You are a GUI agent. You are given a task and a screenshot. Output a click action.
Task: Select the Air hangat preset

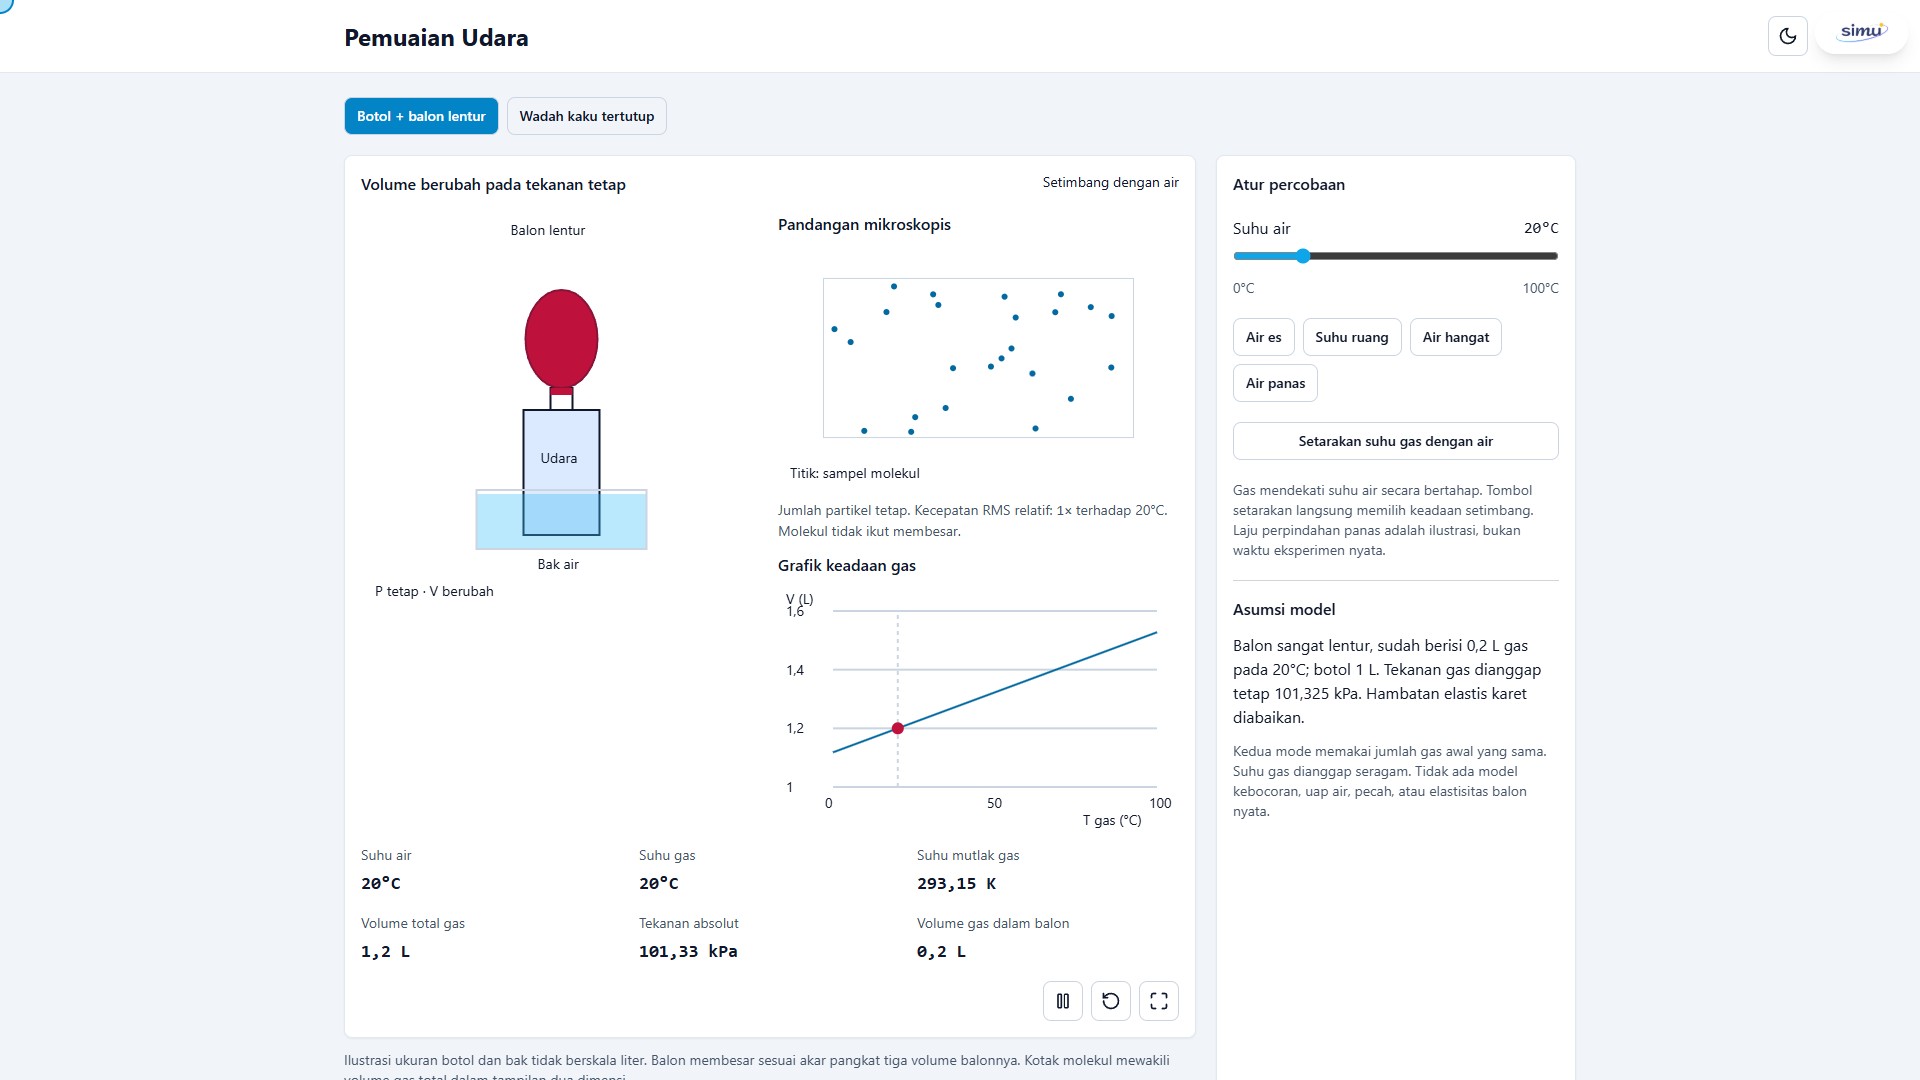1455,337
